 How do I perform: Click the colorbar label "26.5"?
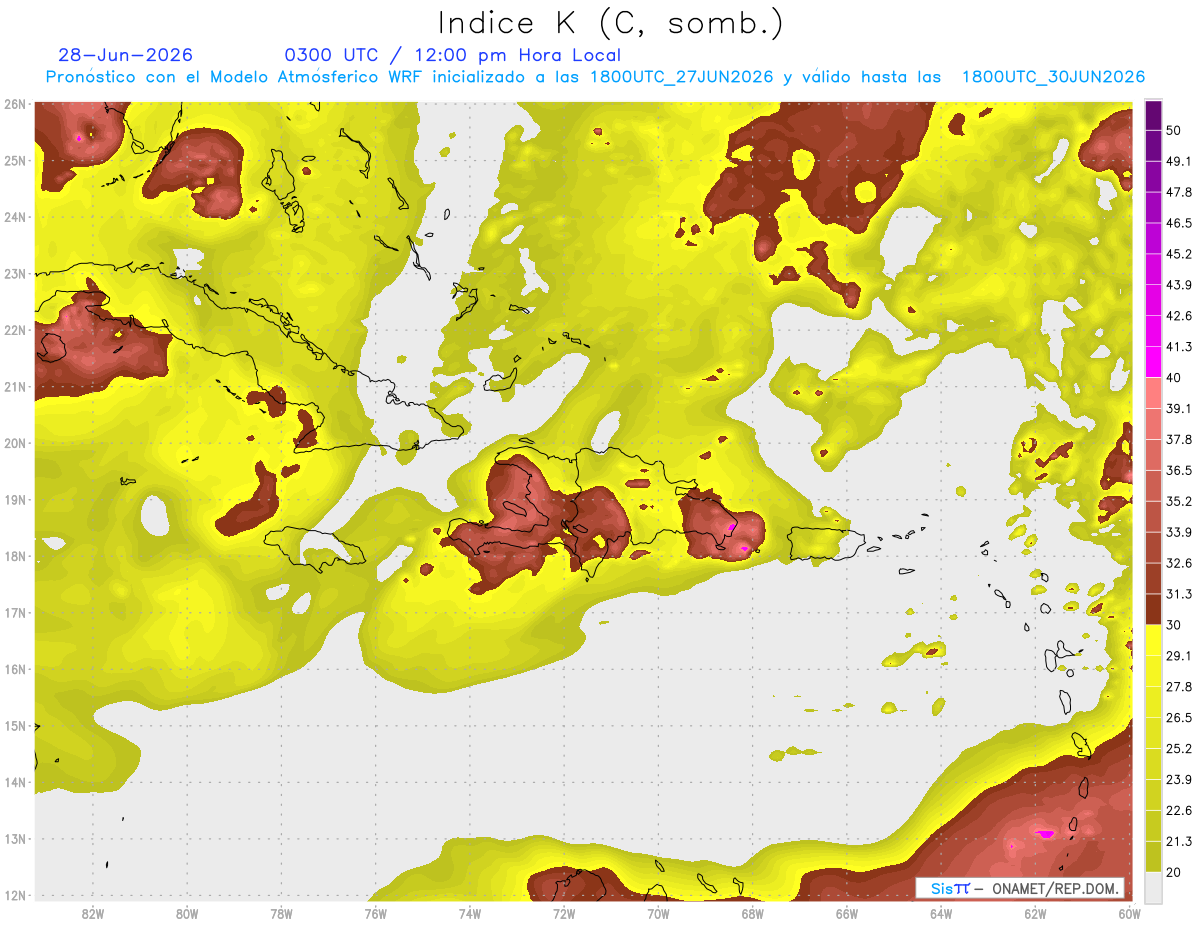(x=1178, y=717)
